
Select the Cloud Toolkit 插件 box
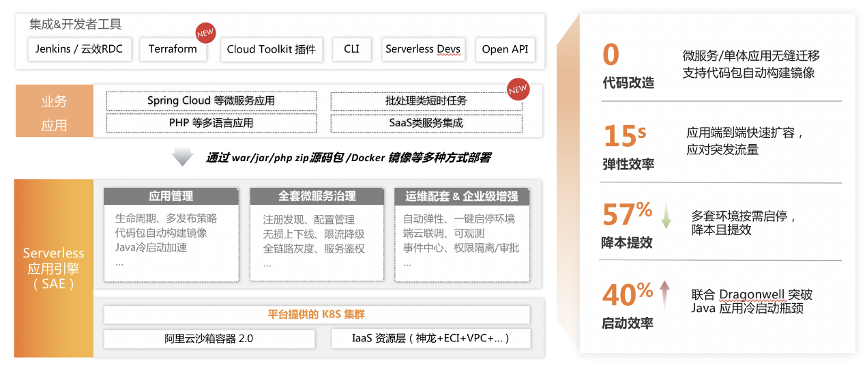point(271,49)
